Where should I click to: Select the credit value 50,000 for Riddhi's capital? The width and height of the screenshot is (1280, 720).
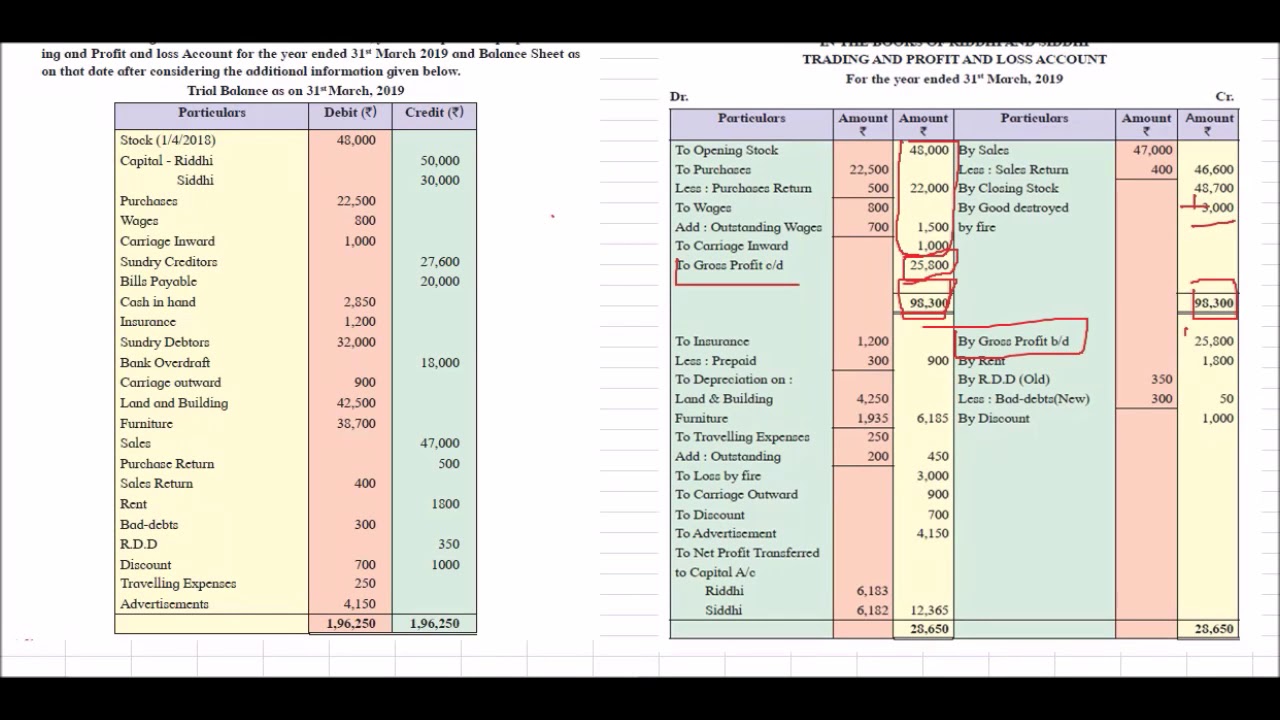[440, 160]
